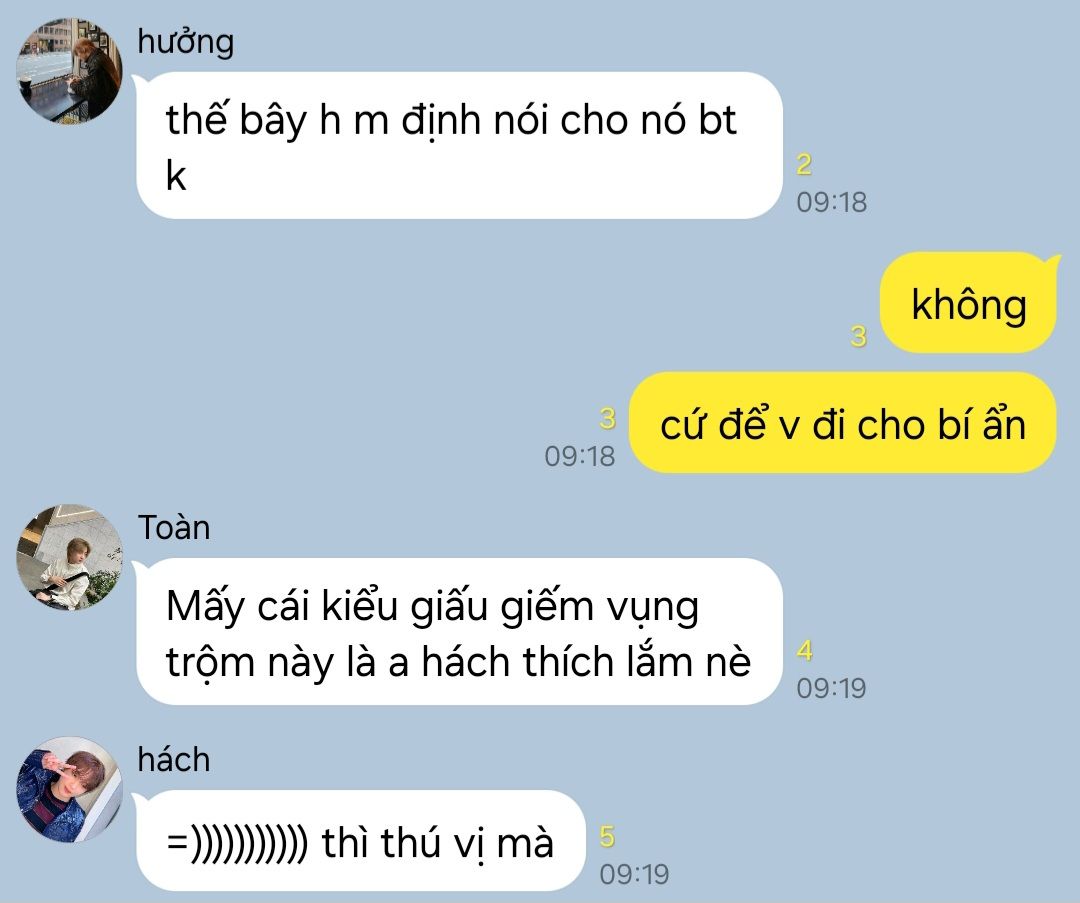1080x903 pixels.
Task: Tap unread count 2 beside hưởng's message
Action: point(804,165)
